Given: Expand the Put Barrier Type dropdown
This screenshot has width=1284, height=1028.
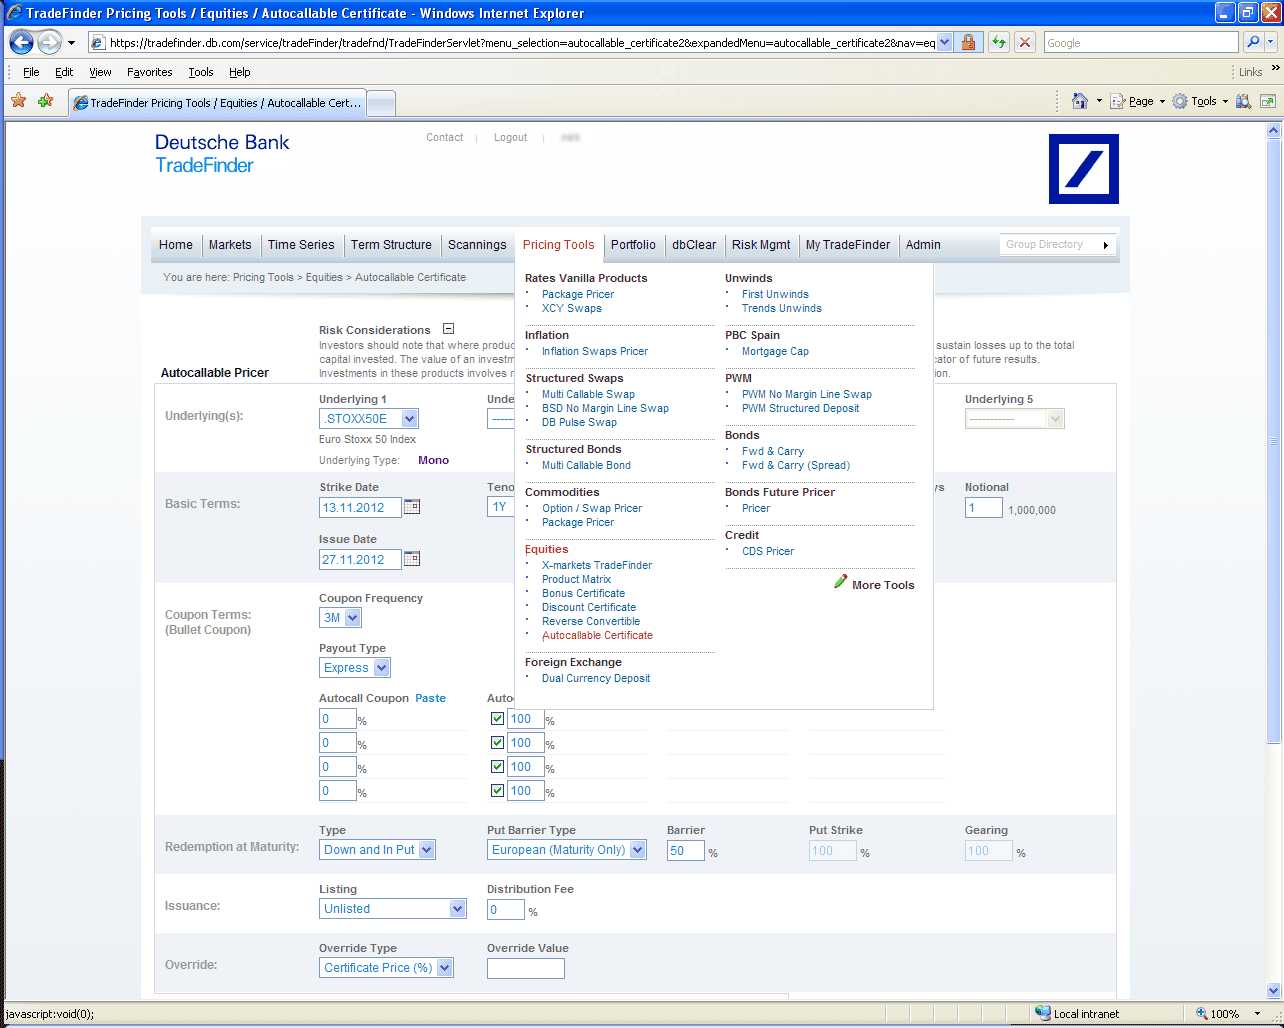Looking at the screenshot, I should 637,850.
